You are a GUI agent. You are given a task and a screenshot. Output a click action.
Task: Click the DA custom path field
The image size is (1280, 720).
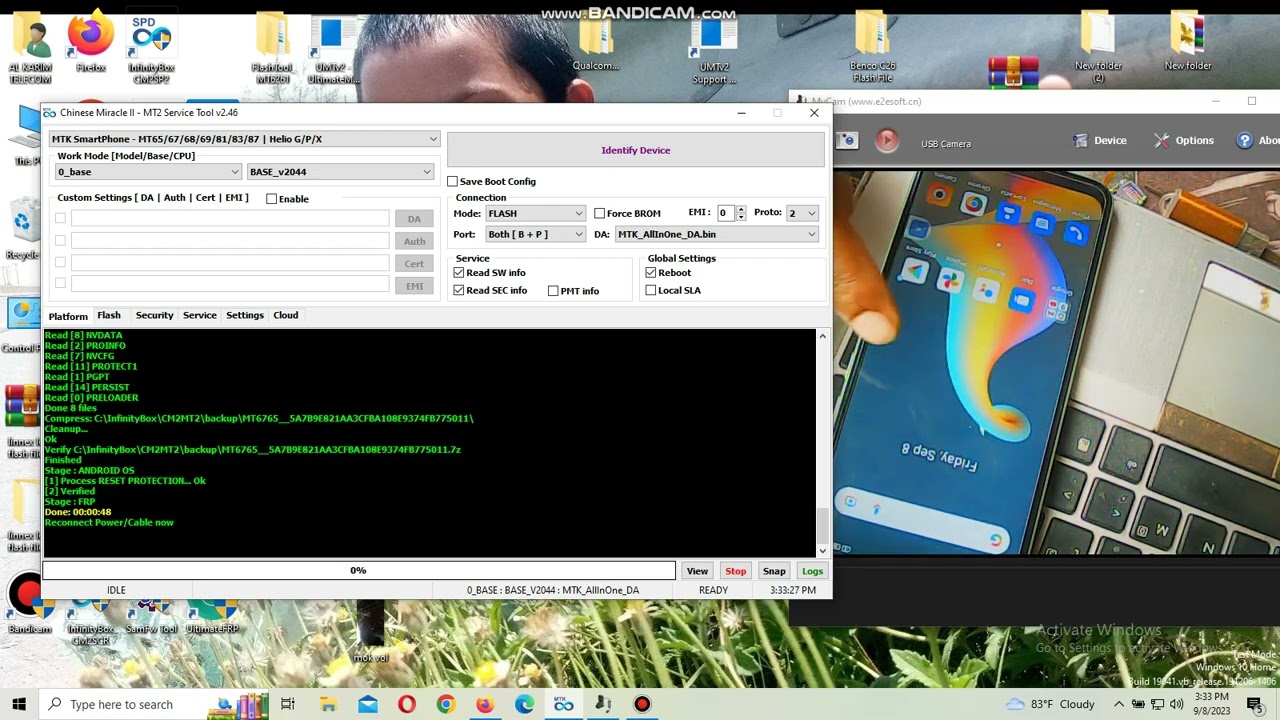pos(230,218)
